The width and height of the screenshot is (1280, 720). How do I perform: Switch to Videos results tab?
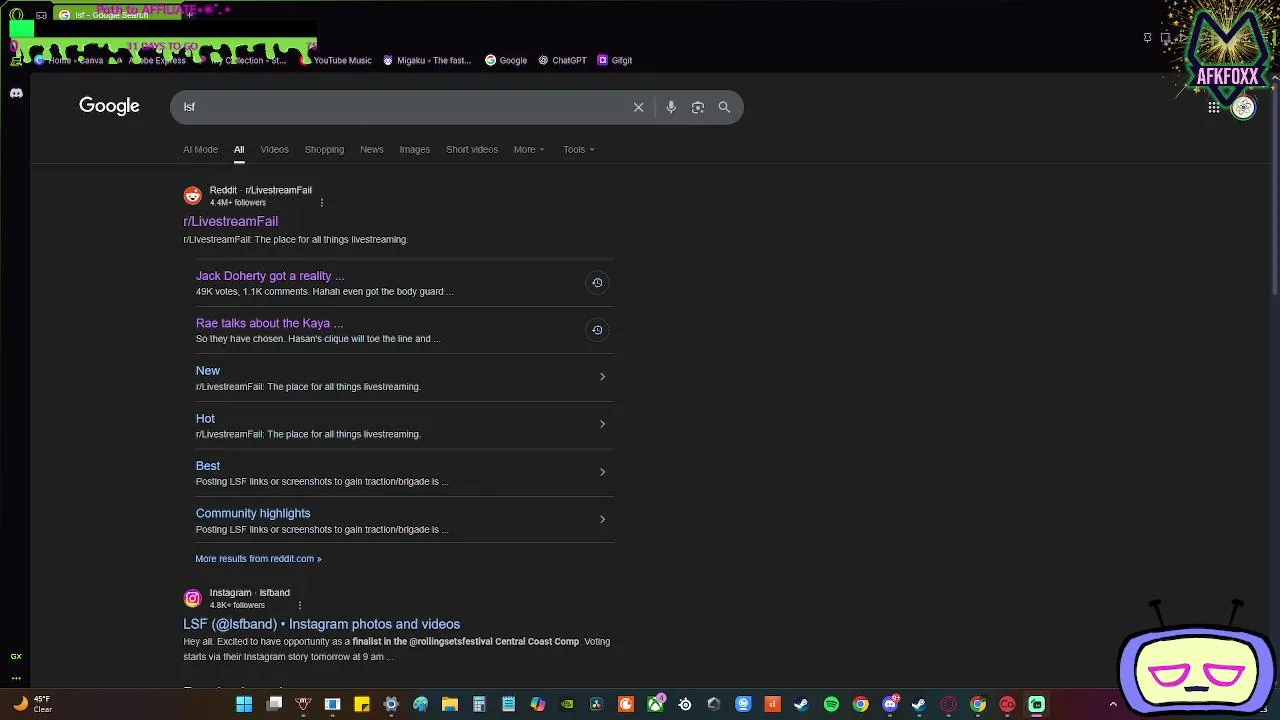[274, 149]
